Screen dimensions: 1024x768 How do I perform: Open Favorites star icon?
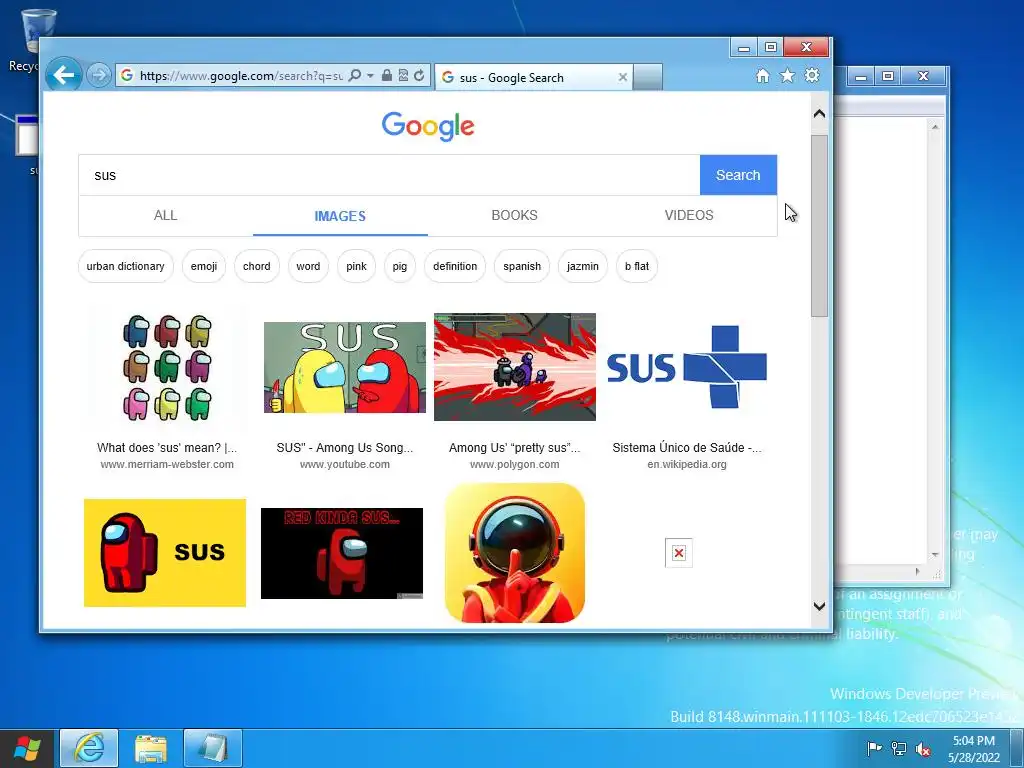(x=788, y=76)
